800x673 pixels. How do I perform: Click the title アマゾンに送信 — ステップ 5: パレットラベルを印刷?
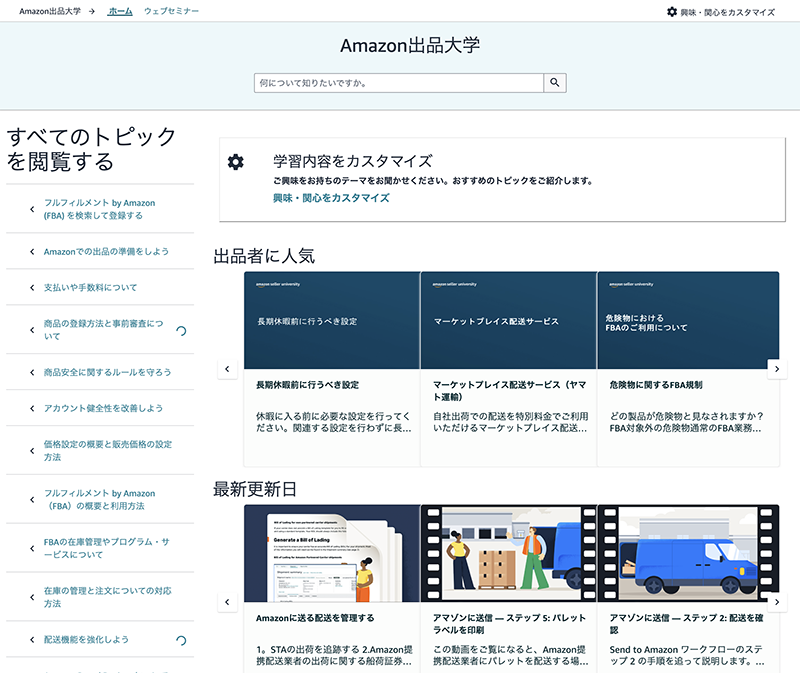point(509,624)
